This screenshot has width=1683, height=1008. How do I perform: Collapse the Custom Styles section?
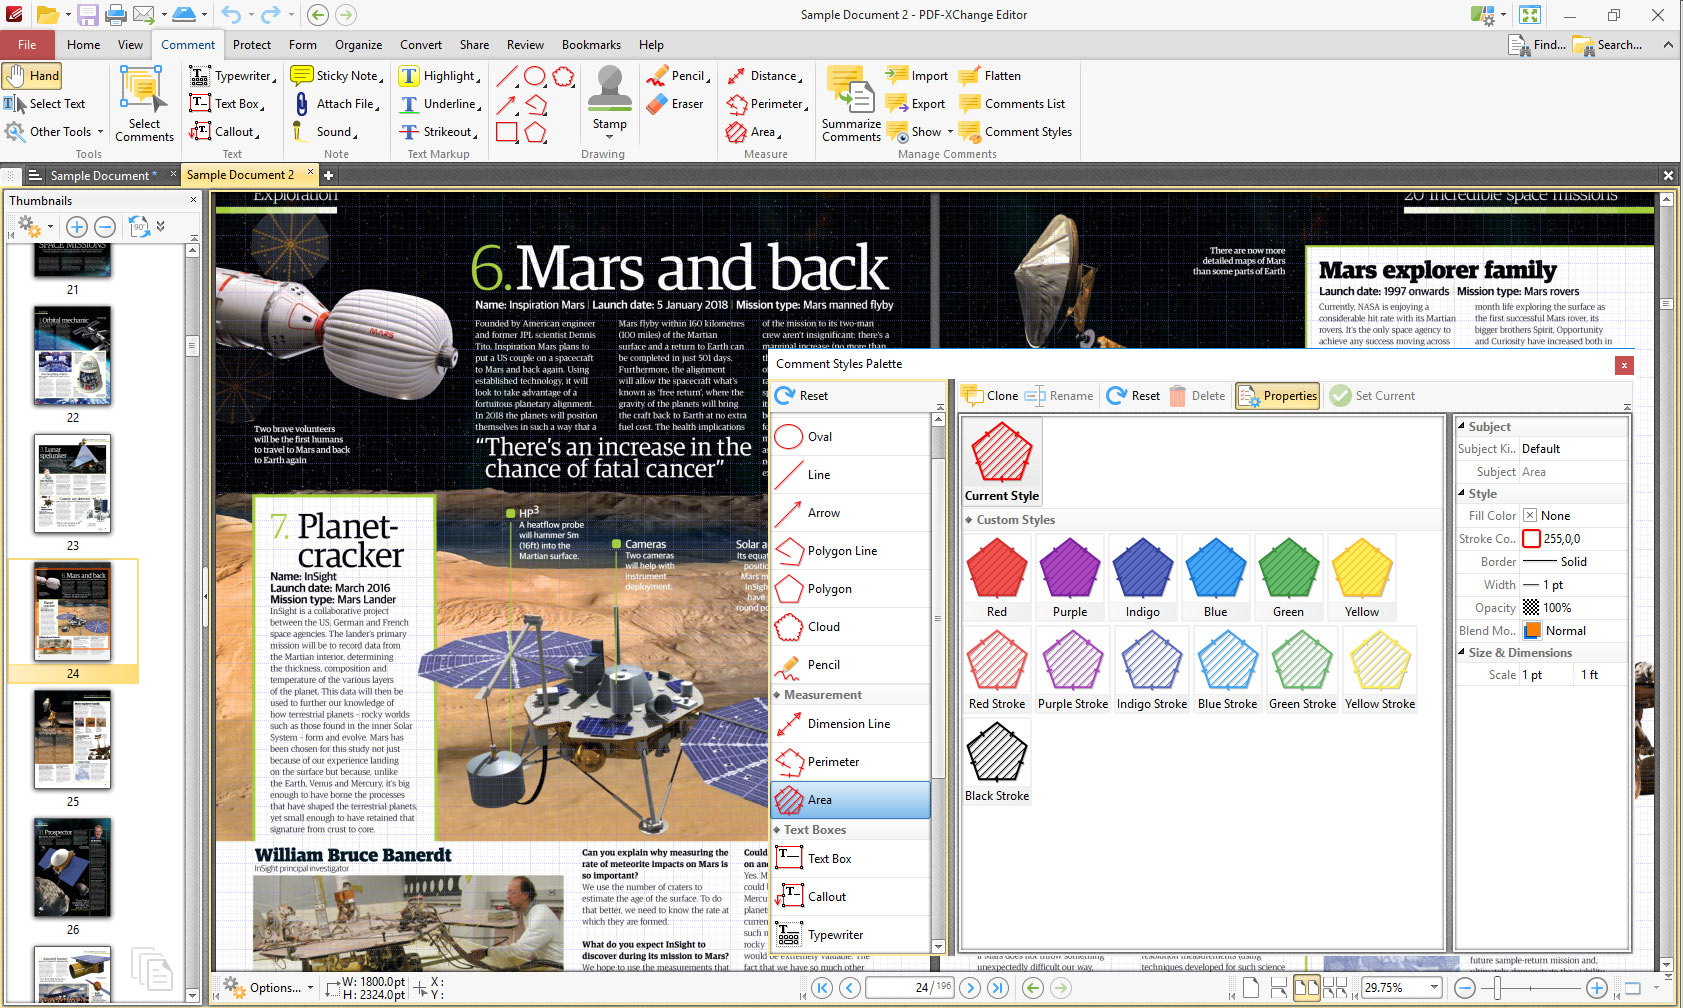pyautogui.click(x=969, y=520)
